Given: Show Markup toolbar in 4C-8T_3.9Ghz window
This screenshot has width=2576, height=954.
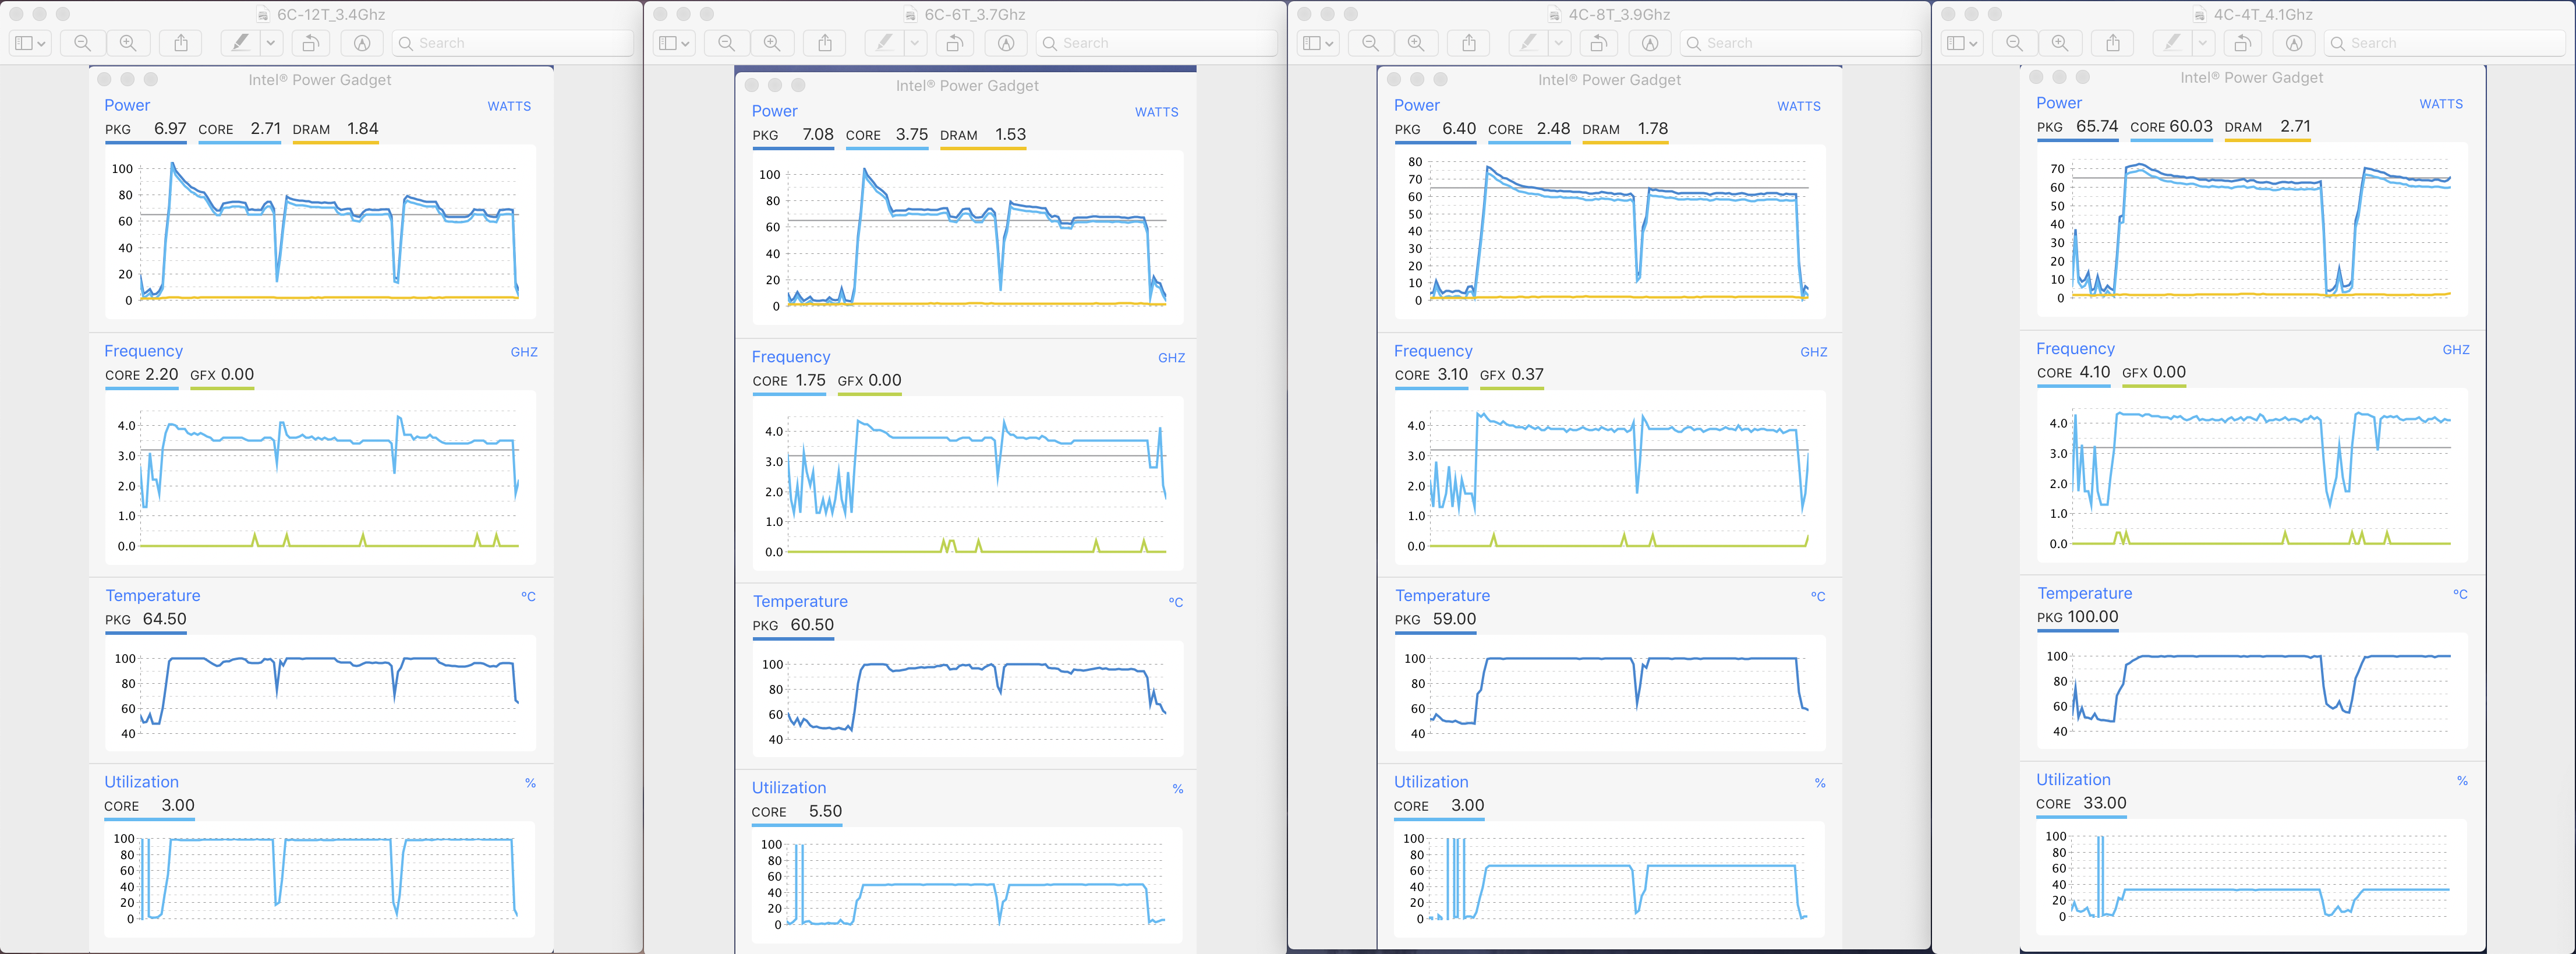Looking at the screenshot, I should (x=1651, y=43).
